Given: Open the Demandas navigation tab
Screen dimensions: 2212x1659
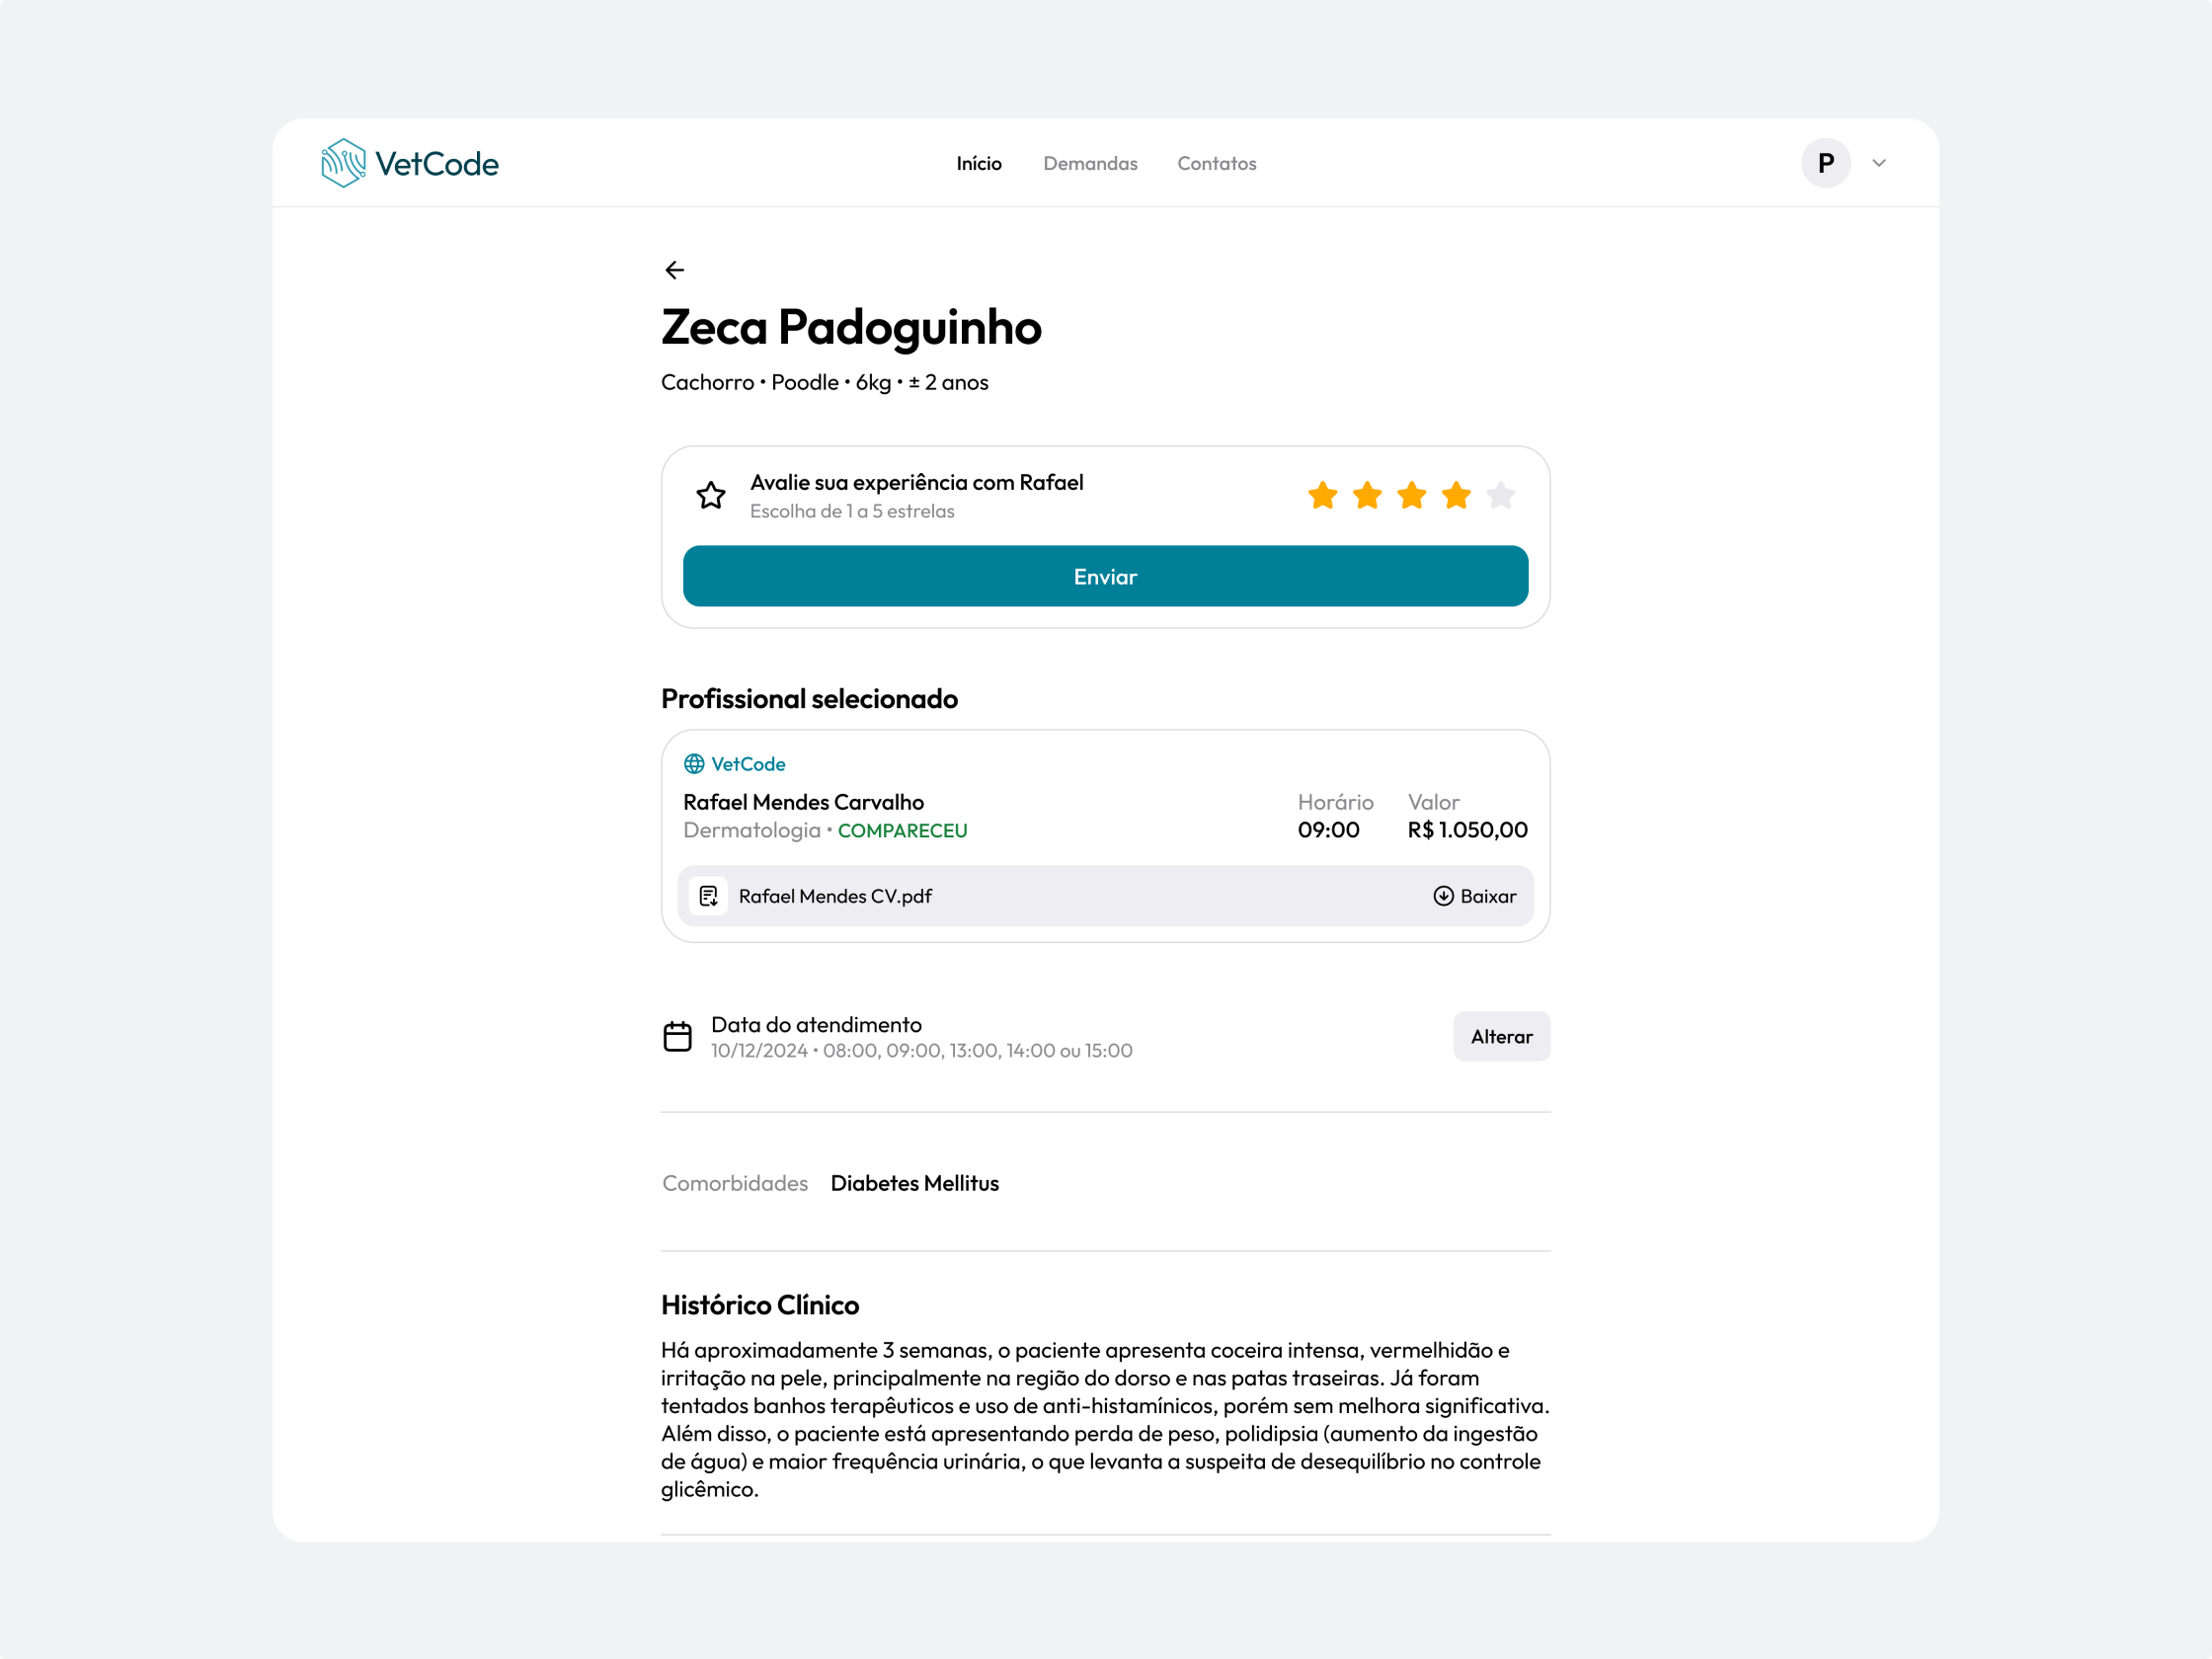Looking at the screenshot, I should 1090,163.
